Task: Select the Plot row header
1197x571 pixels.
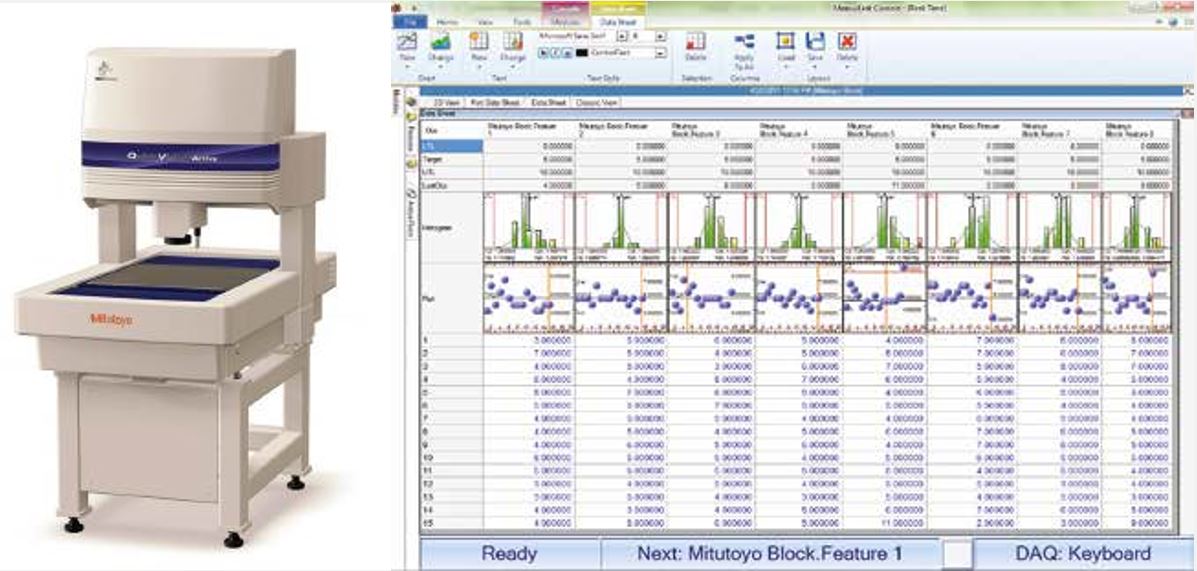Action: click(452, 300)
